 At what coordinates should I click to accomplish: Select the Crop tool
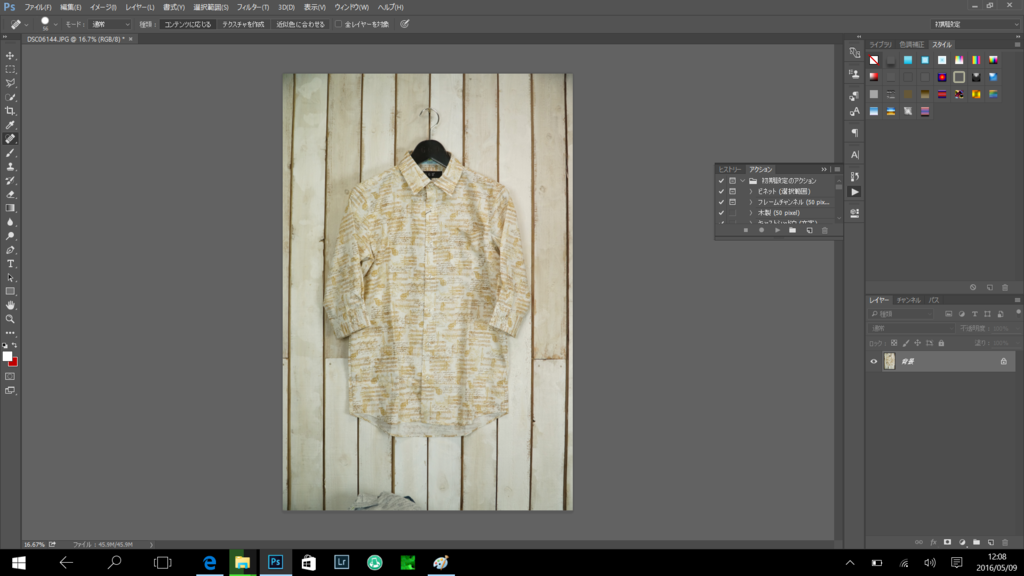coord(10,111)
